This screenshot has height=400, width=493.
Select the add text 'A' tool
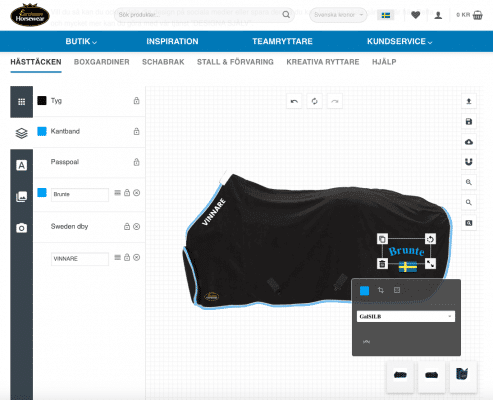click(x=22, y=165)
